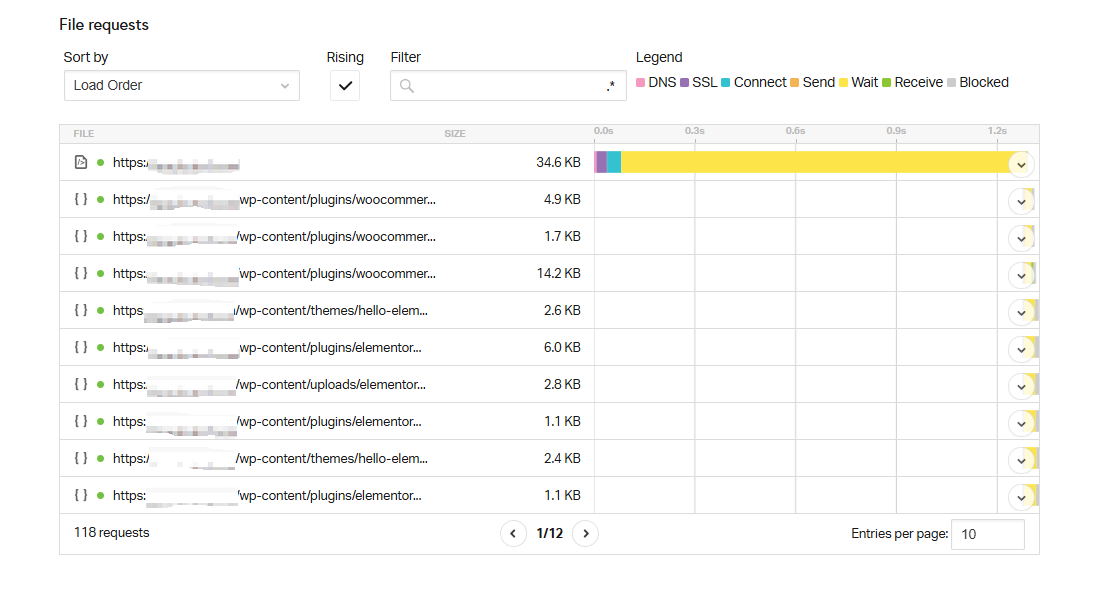This screenshot has width=1111, height=602.
Task: Toggle the regex .* icon in the filter field
Action: click(611, 86)
